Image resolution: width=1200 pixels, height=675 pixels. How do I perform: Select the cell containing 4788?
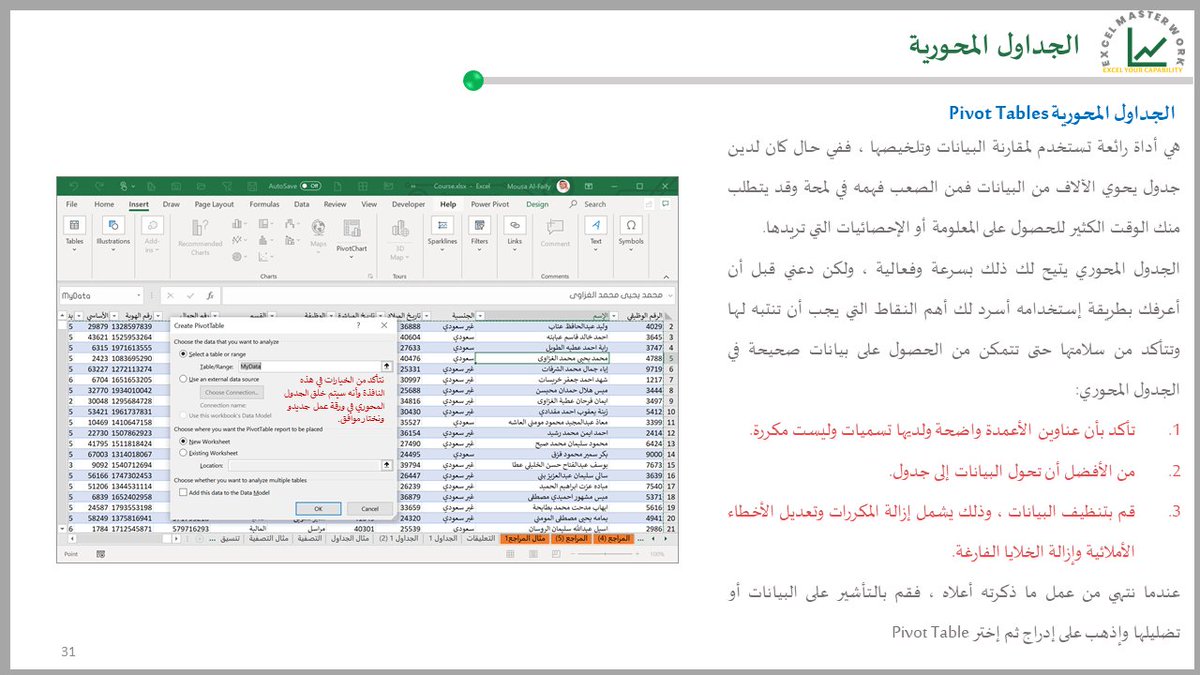(641, 356)
